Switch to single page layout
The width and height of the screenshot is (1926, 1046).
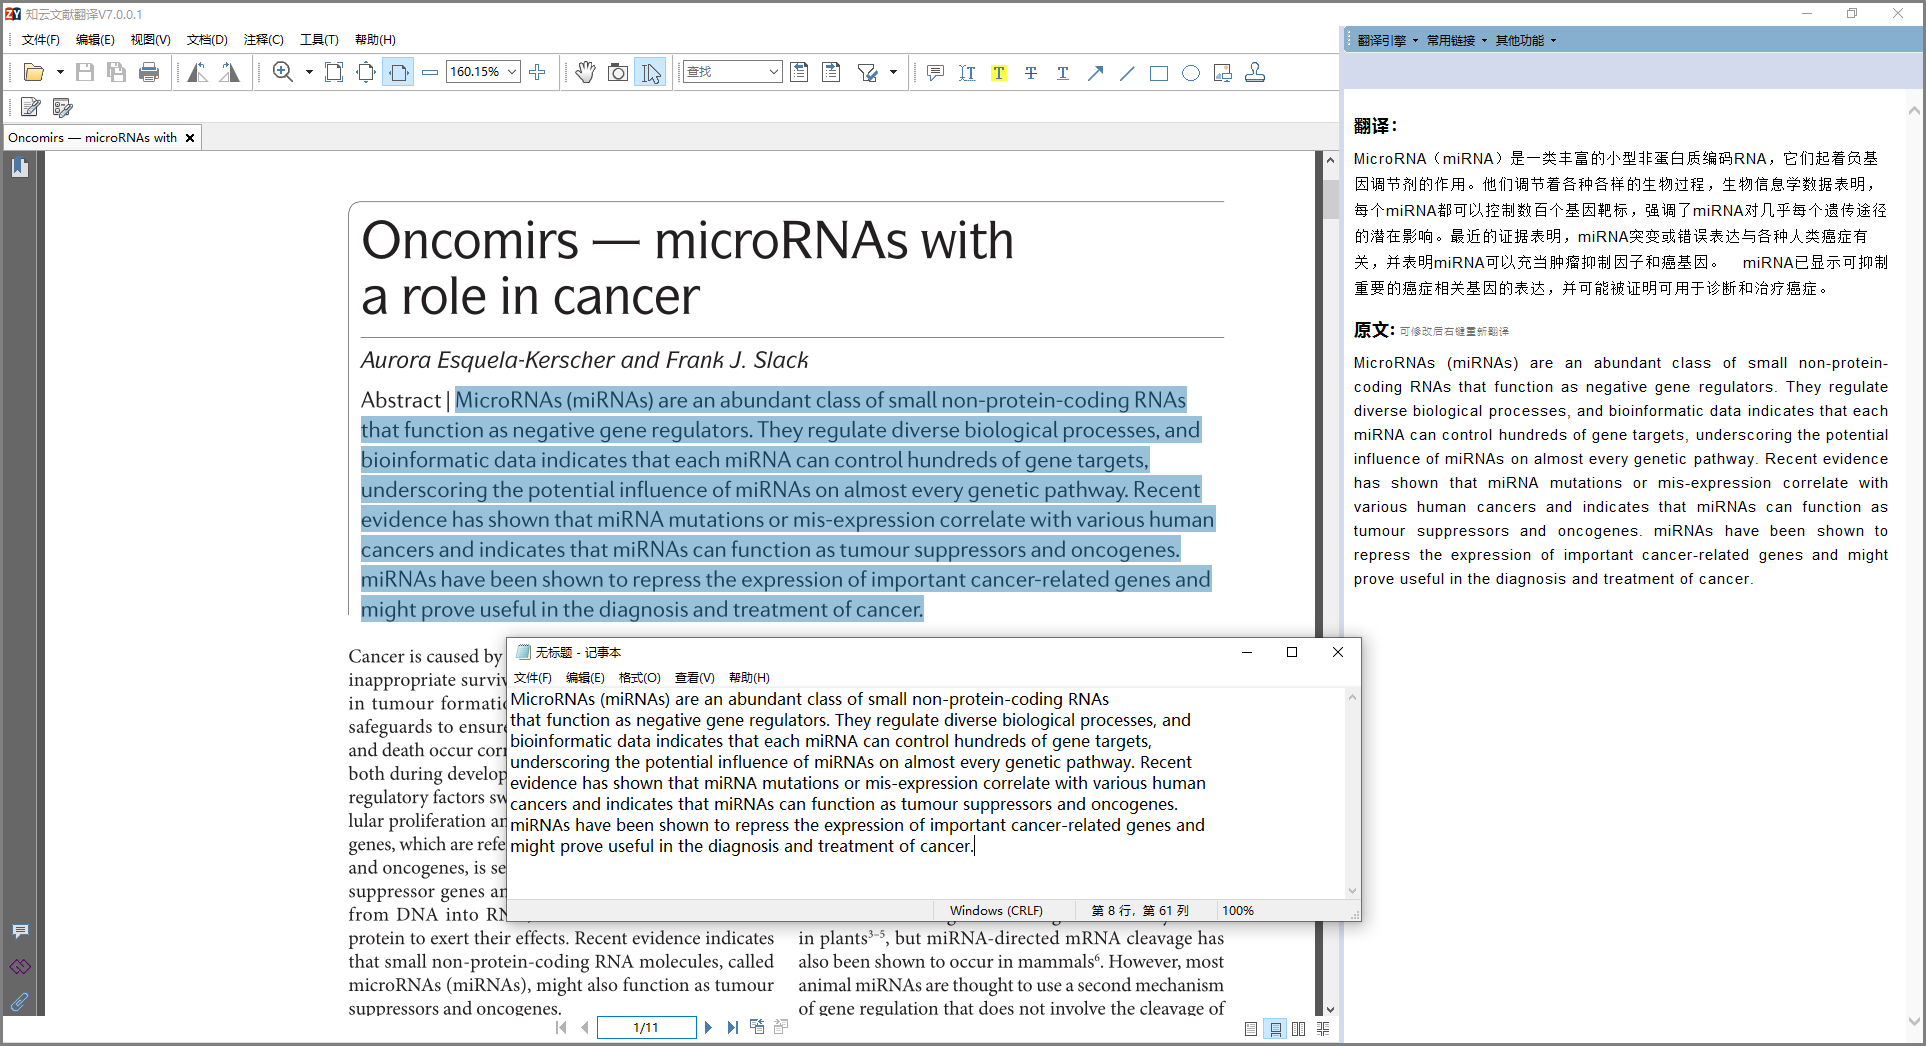(x=1251, y=1029)
